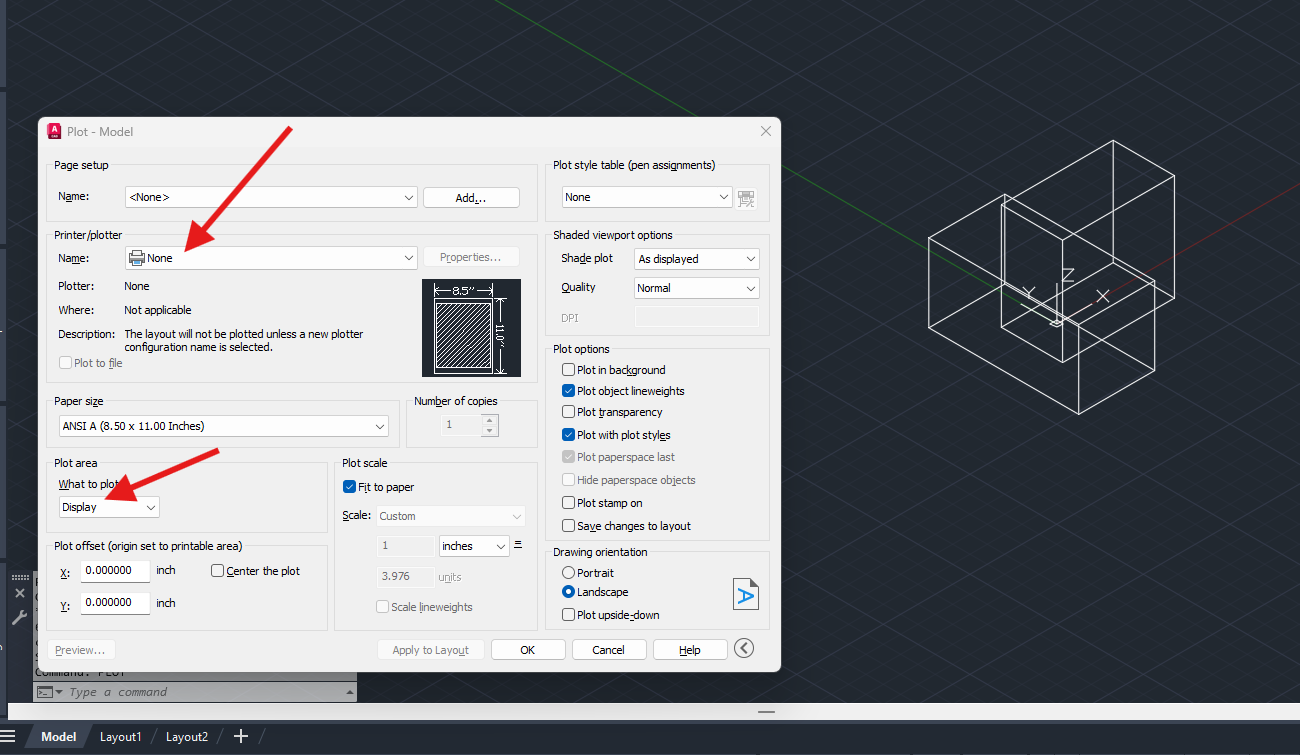Switch to the Model tab

click(x=58, y=737)
